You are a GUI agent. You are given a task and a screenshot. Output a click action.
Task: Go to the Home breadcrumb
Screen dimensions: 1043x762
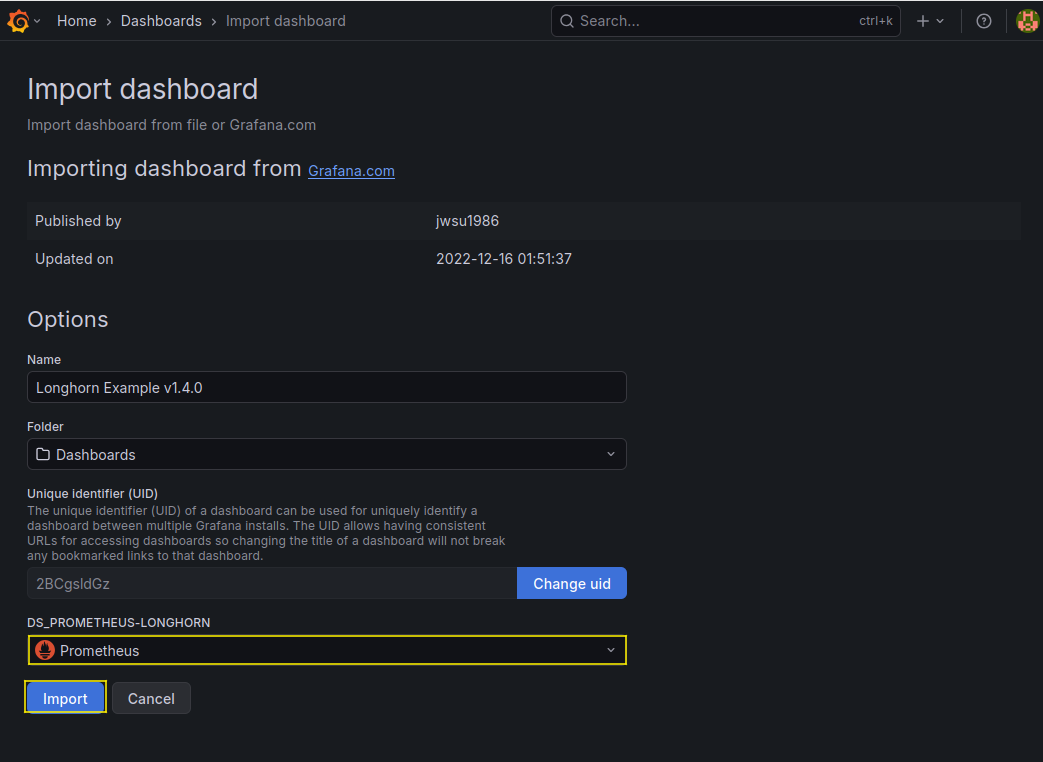coord(76,21)
